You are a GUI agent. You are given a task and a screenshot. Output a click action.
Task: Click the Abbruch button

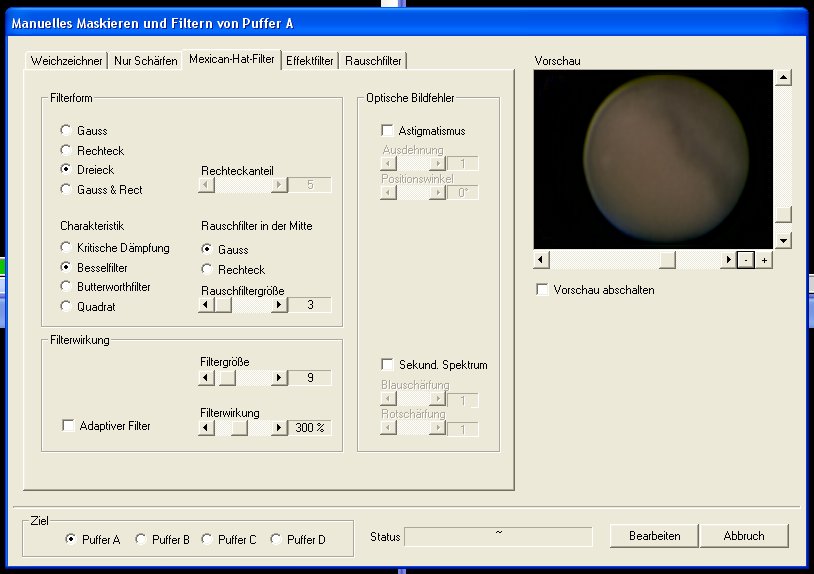pos(744,536)
